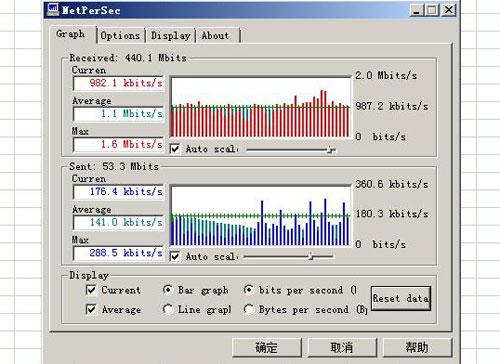The width and height of the screenshot is (500, 364).
Task: Click the Sent Max 288.5 kbits/s field
Action: tap(118, 253)
